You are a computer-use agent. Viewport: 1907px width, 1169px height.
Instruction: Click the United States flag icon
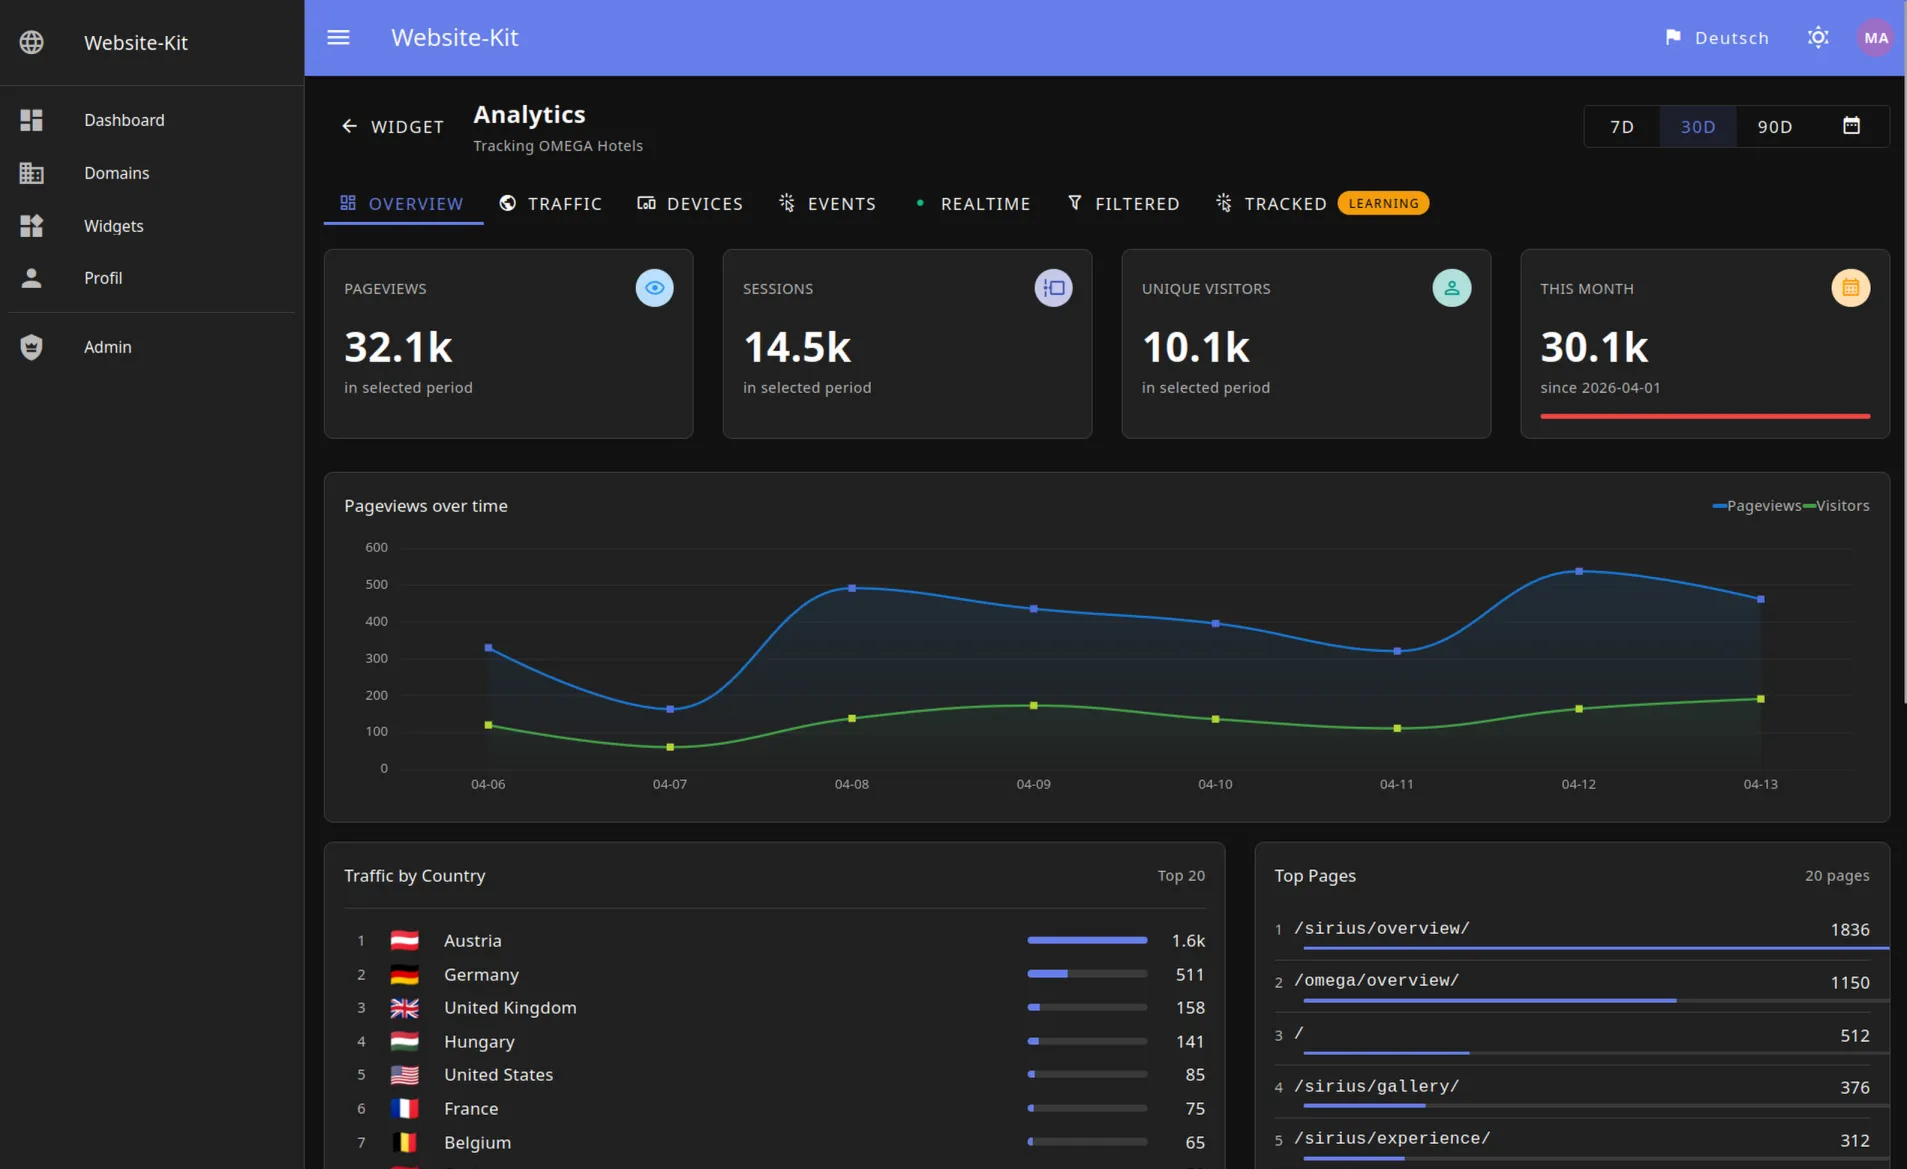pyautogui.click(x=404, y=1075)
